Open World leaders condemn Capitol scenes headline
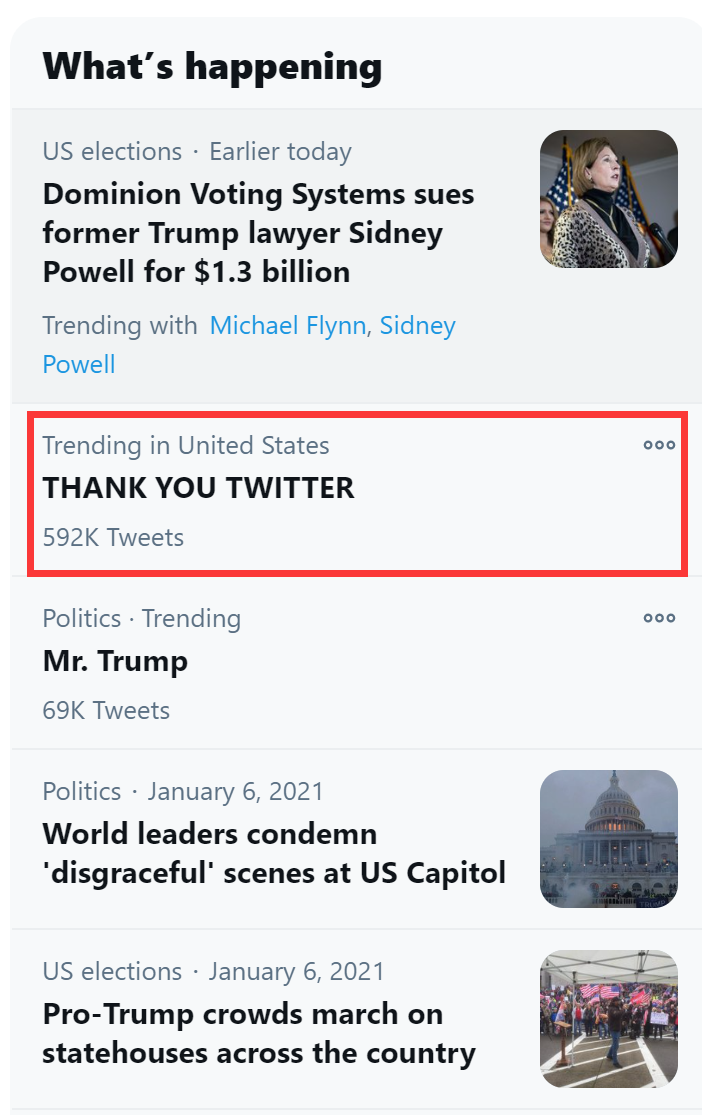The height and width of the screenshot is (1115, 702). coord(273,853)
